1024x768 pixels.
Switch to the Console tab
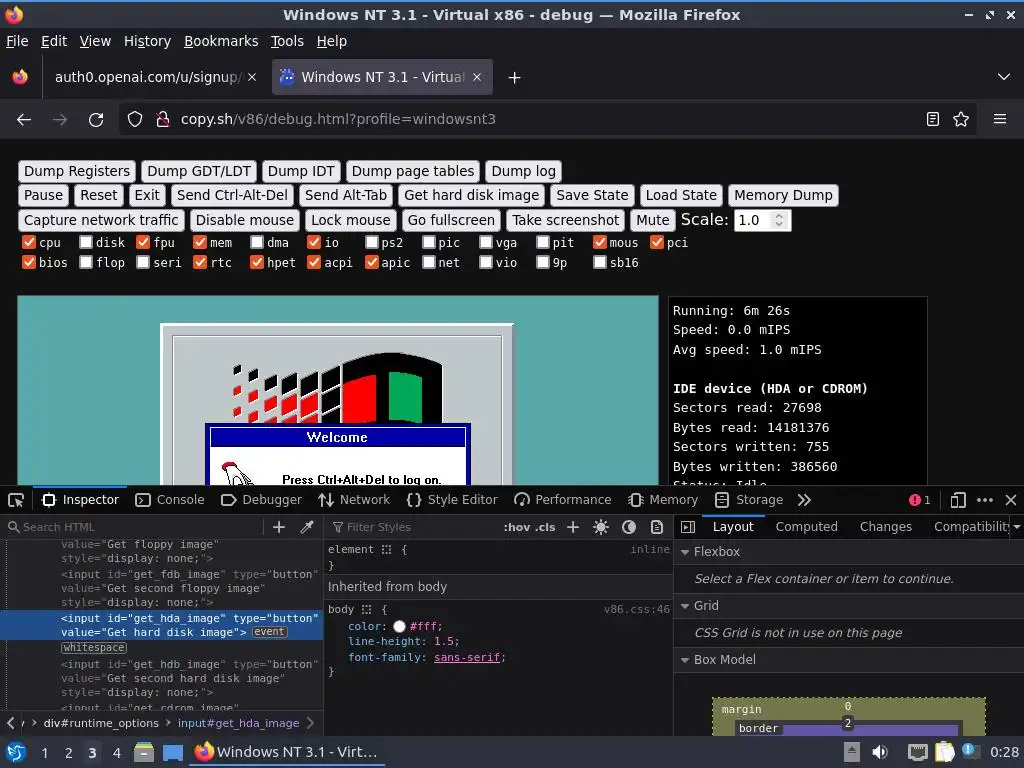tap(170, 500)
